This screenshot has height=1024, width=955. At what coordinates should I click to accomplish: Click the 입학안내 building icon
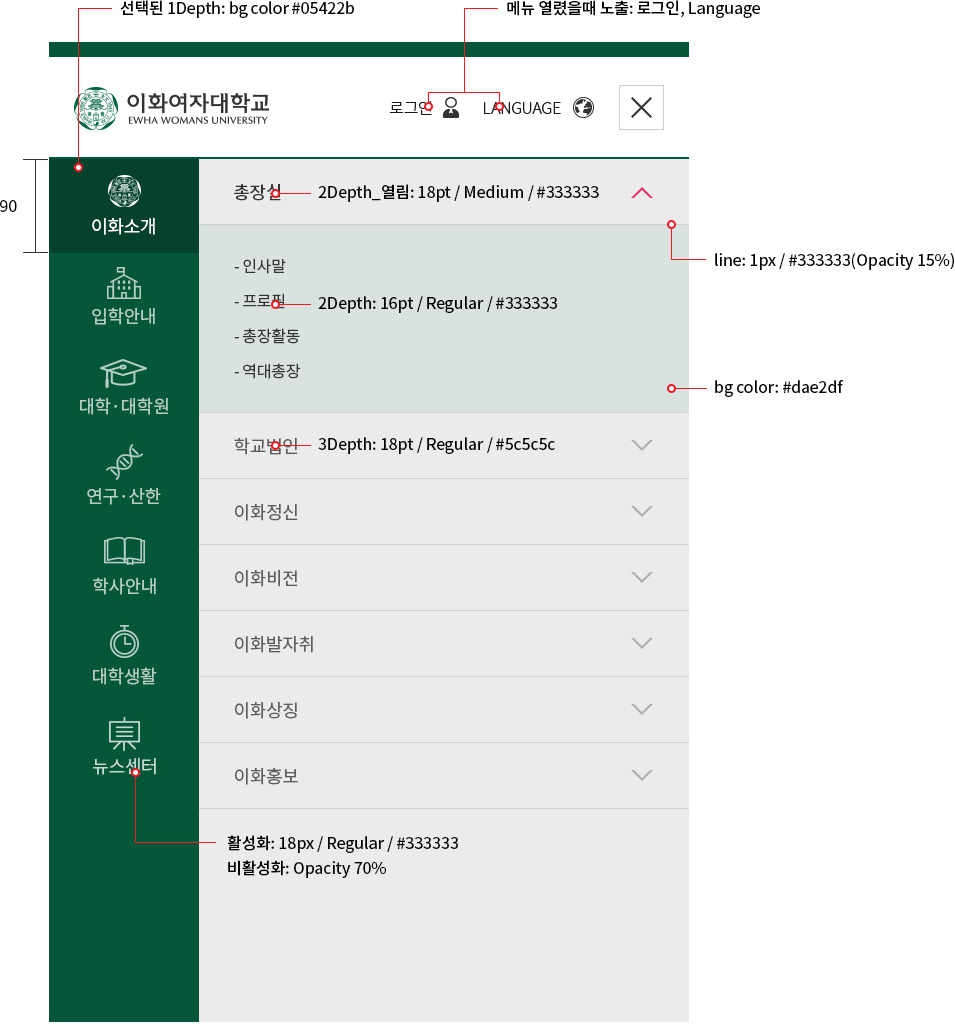(124, 283)
